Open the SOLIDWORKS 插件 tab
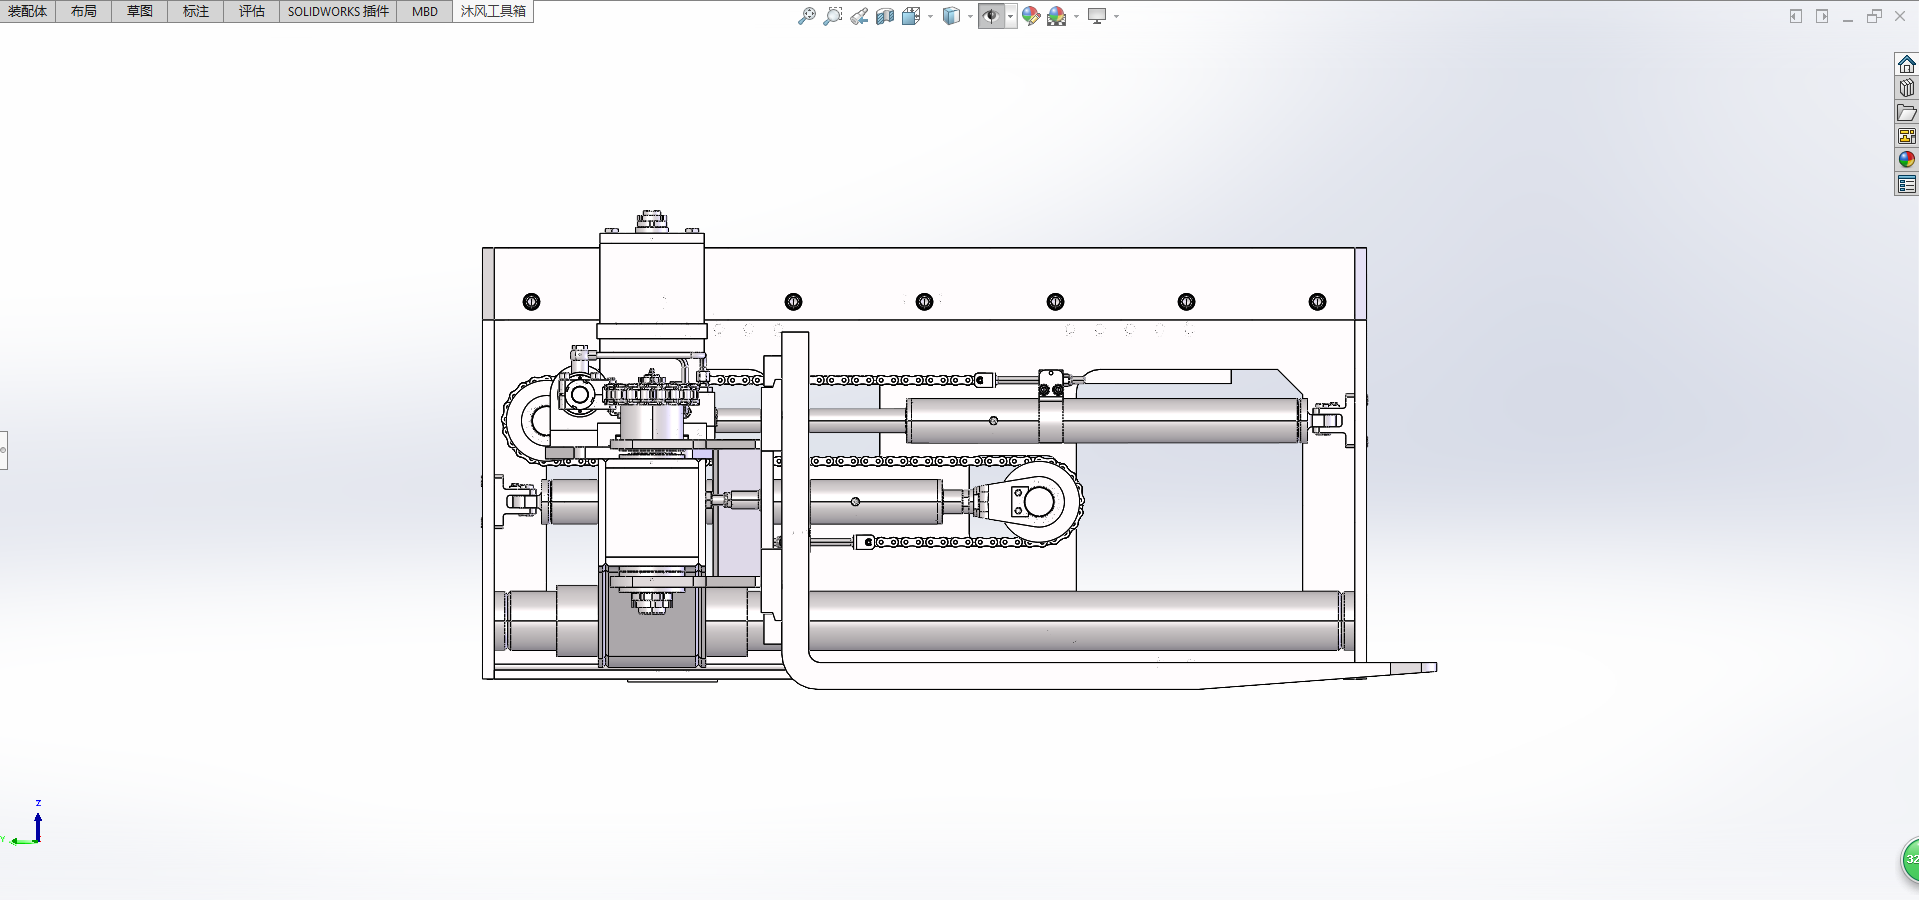1919x900 pixels. click(x=338, y=11)
